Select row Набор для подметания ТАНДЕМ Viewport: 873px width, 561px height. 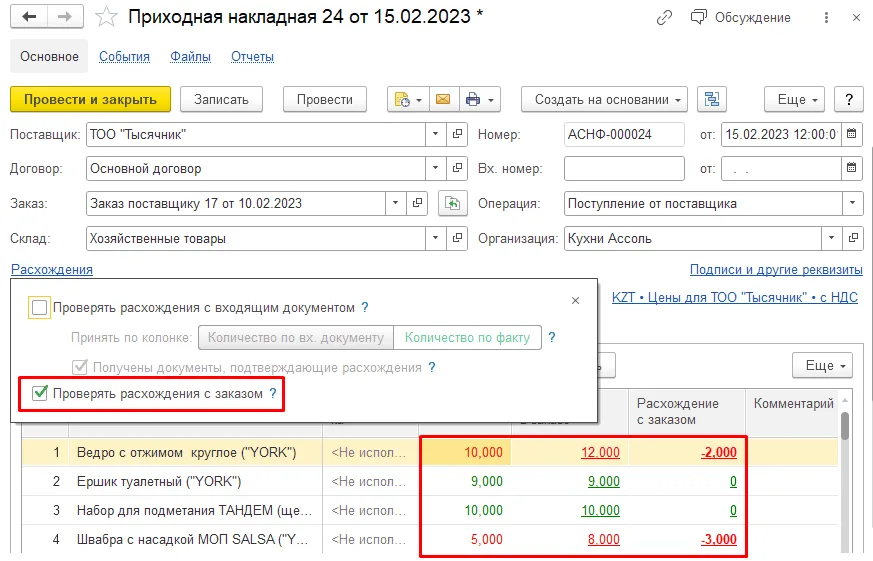[430, 510]
